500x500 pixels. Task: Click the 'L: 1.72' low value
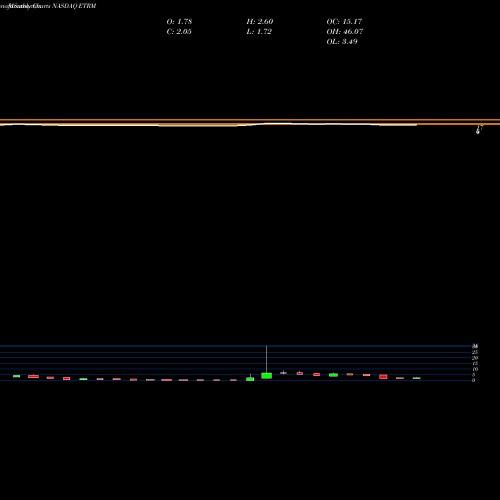point(259,32)
